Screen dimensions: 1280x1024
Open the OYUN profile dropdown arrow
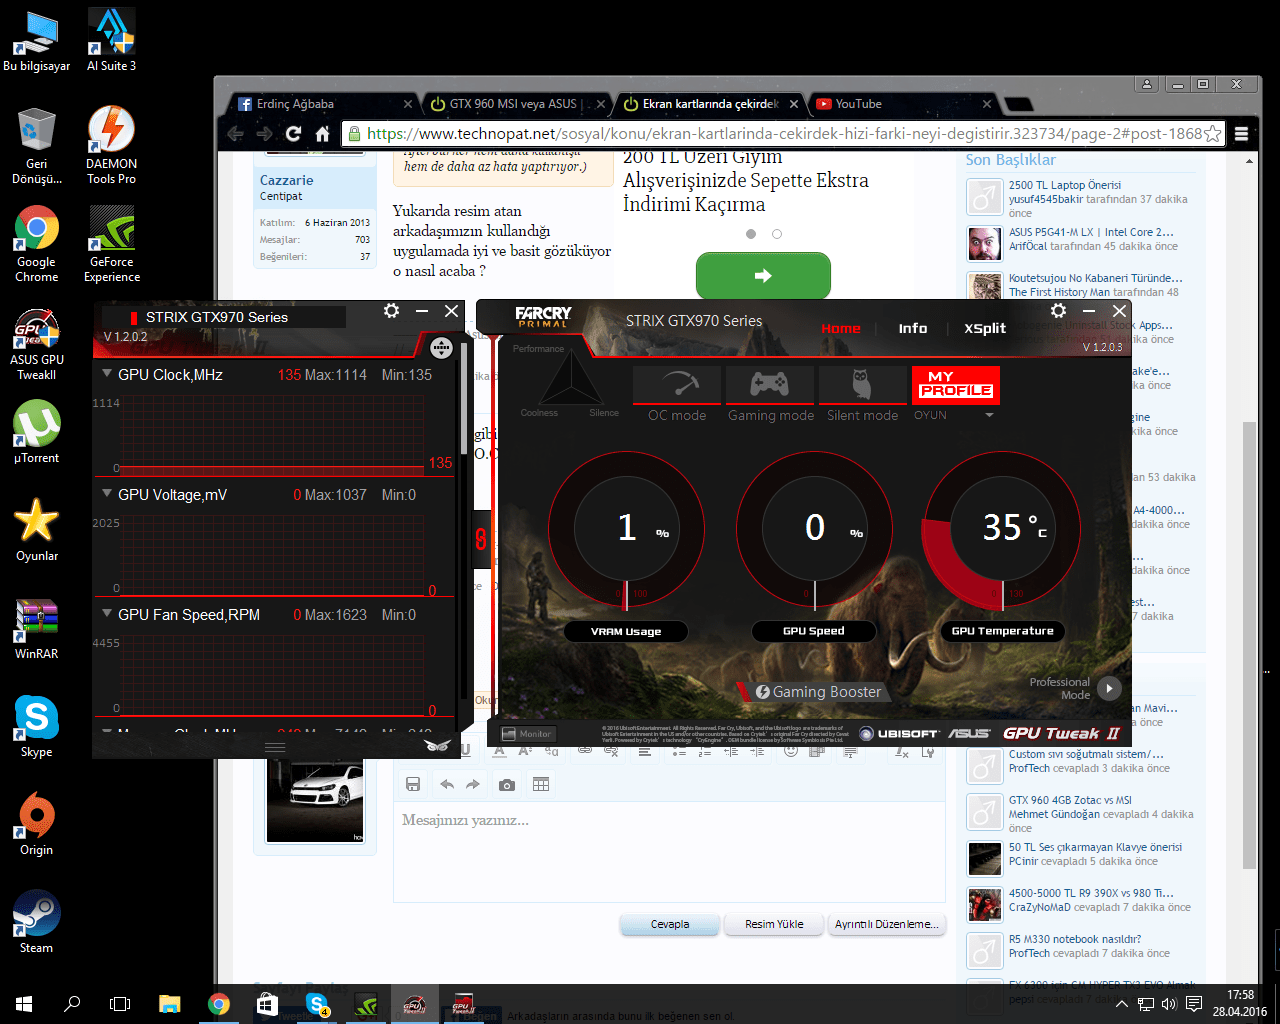989,415
